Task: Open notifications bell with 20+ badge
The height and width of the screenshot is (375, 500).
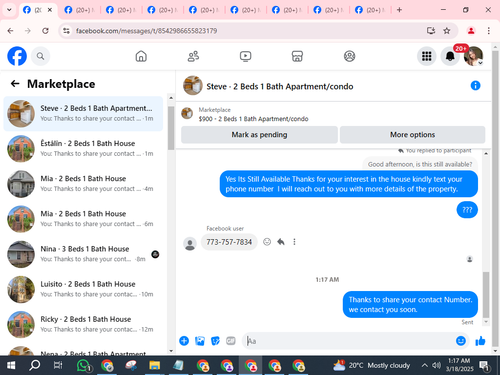Action: 450,56
